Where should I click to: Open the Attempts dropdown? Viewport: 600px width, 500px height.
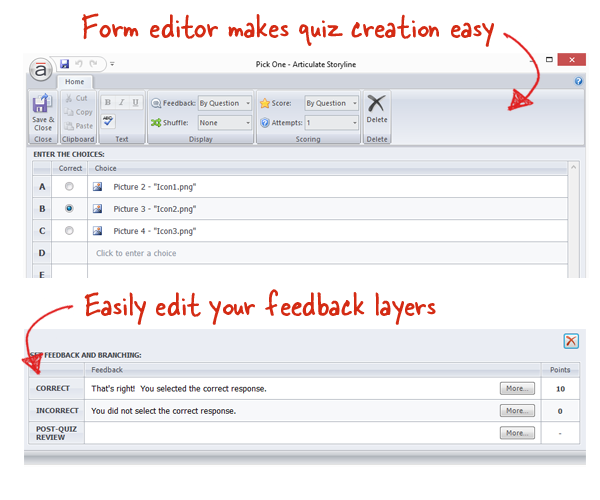point(332,123)
